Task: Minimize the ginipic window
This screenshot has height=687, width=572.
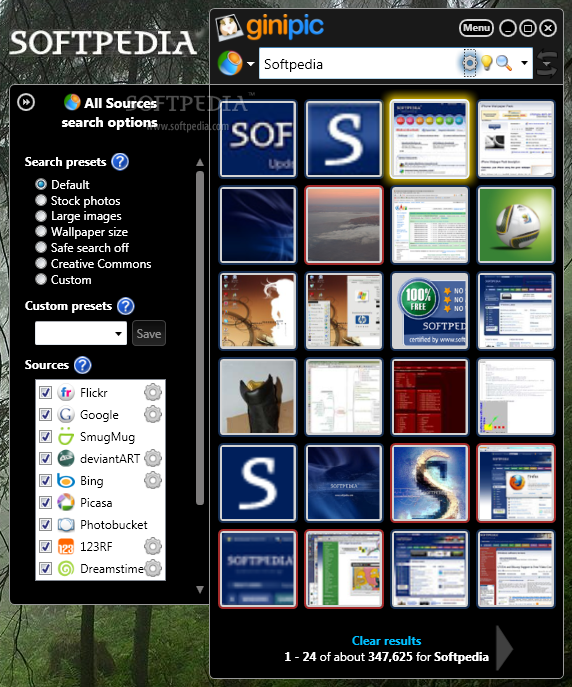Action: (x=508, y=28)
